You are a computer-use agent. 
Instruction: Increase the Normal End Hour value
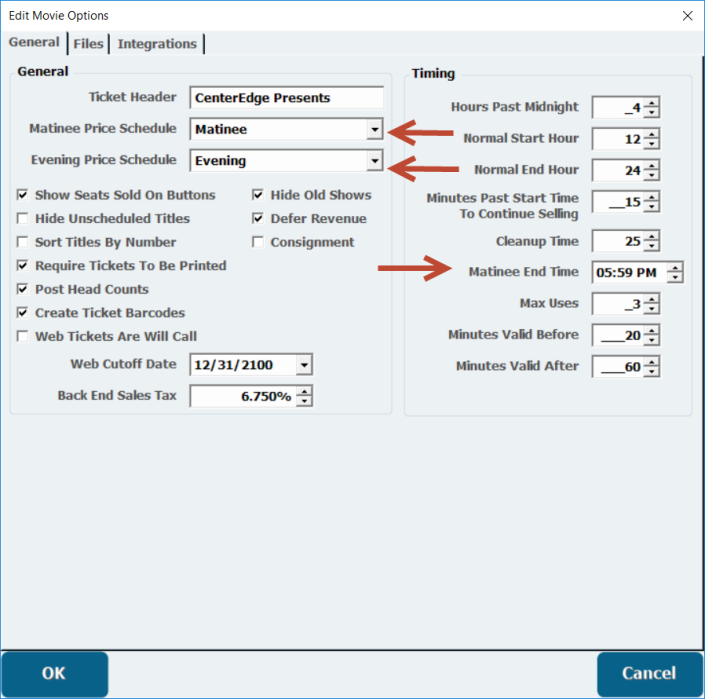click(x=652, y=165)
